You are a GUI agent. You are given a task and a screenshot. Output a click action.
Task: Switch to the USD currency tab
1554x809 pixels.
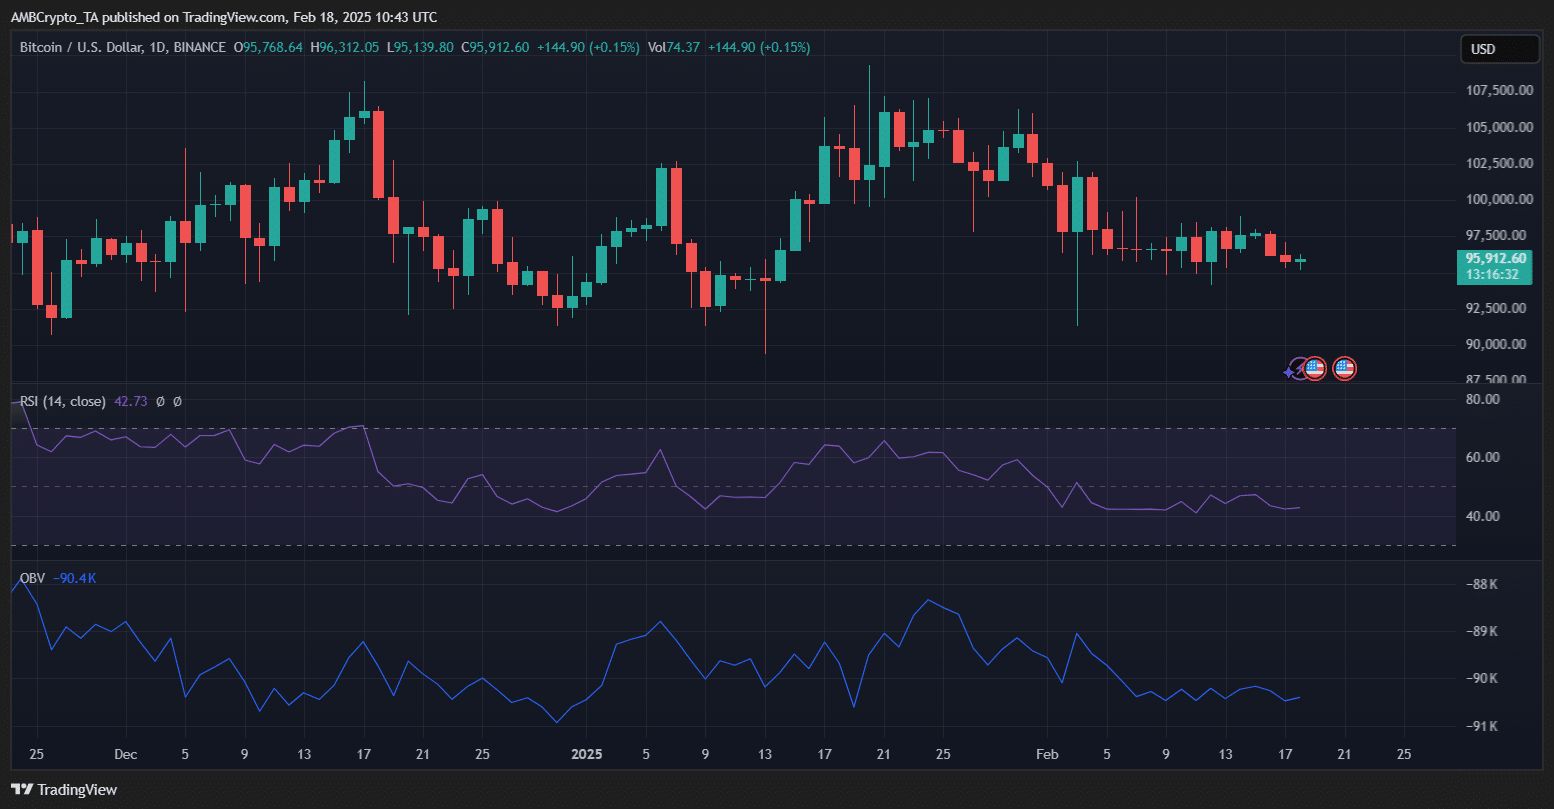pos(1498,47)
